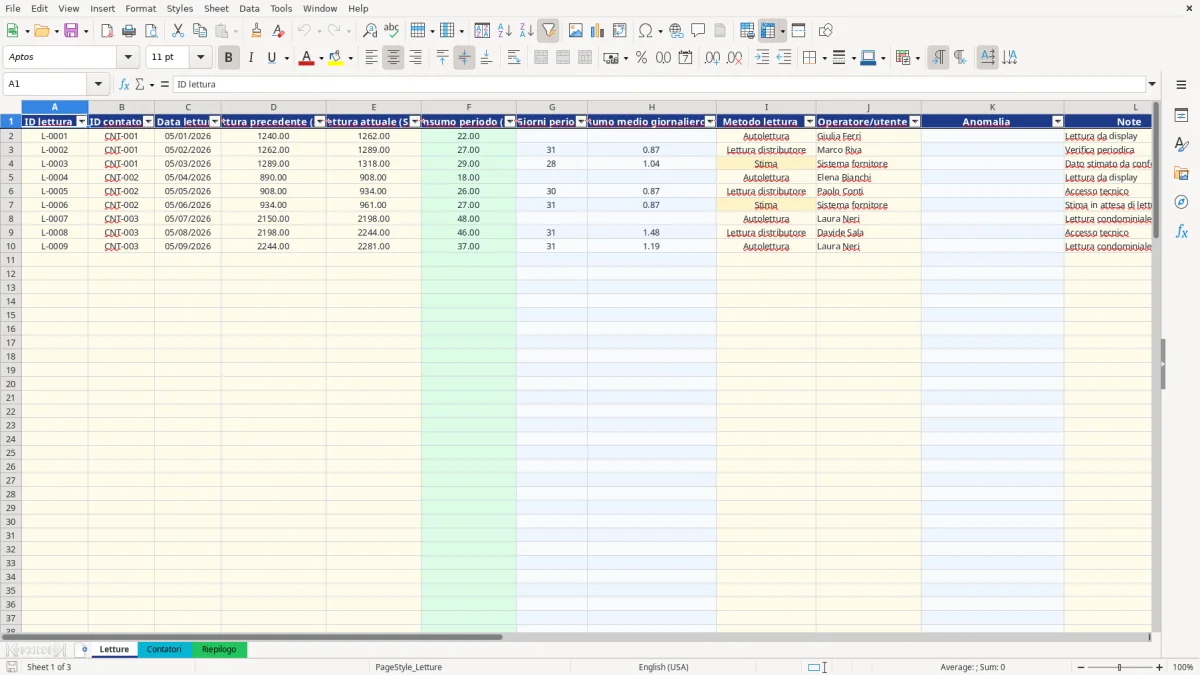Open the Anomalia column filter dropdown
The height and width of the screenshot is (675, 1200).
point(1058,122)
